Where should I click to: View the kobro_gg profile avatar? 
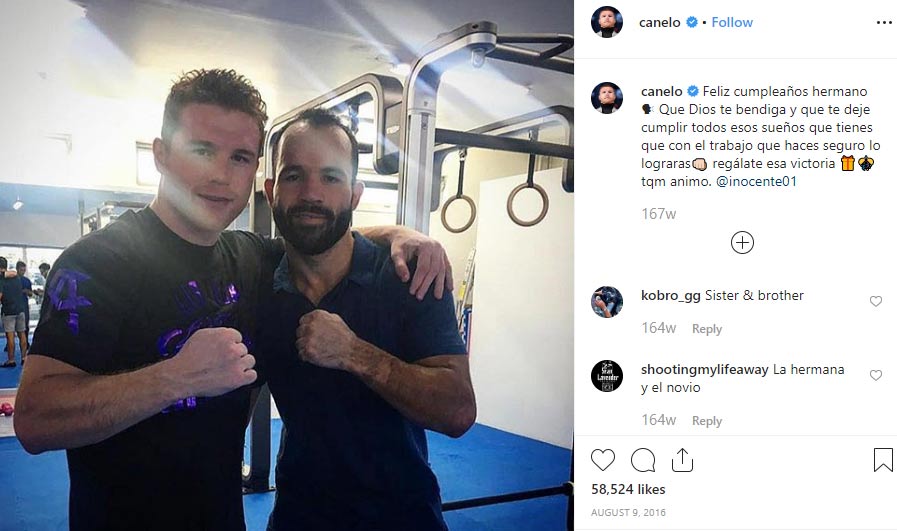[606, 302]
